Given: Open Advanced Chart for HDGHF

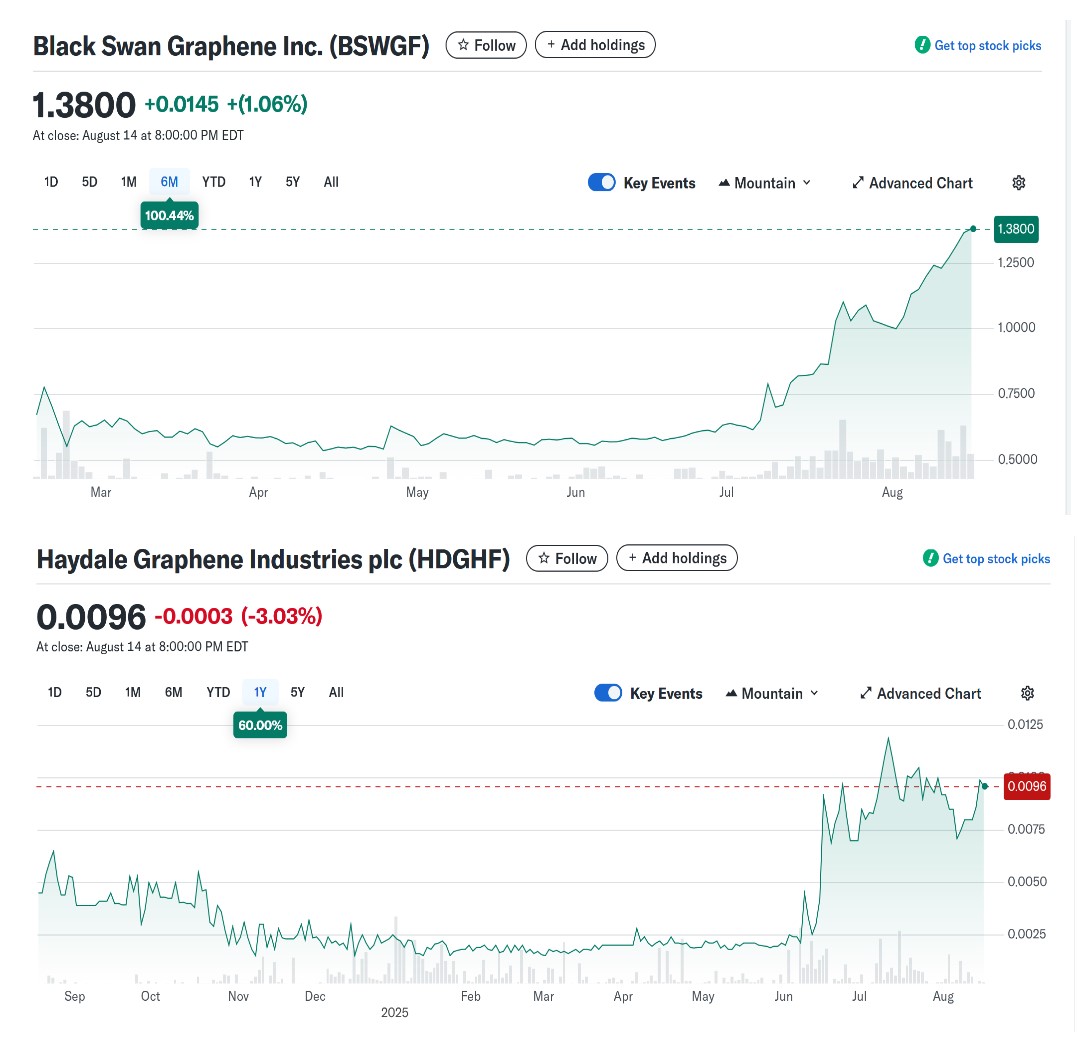Looking at the screenshot, I should click(x=921, y=693).
